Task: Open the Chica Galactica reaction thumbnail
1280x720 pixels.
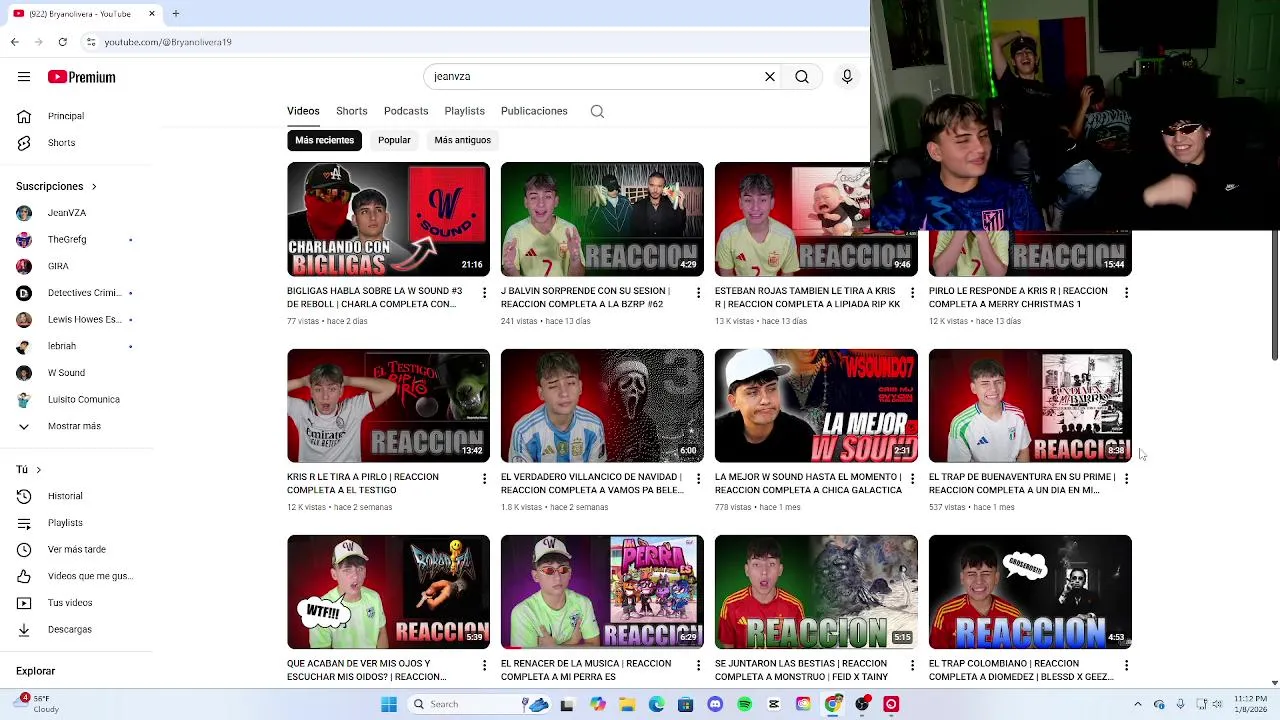Action: pos(816,406)
